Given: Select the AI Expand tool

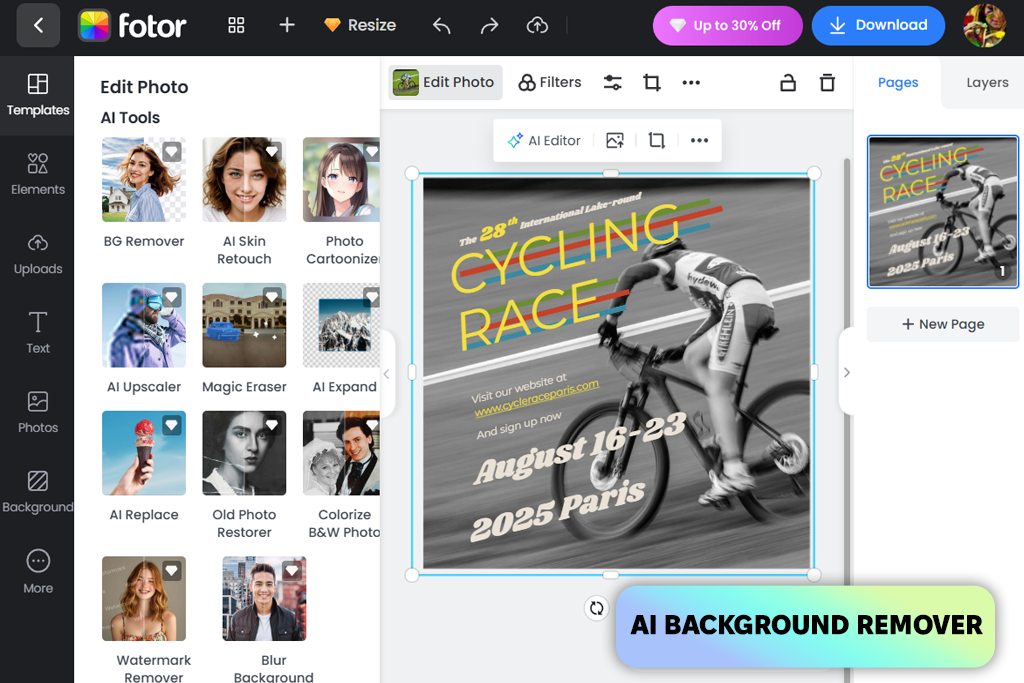Looking at the screenshot, I should [342, 338].
